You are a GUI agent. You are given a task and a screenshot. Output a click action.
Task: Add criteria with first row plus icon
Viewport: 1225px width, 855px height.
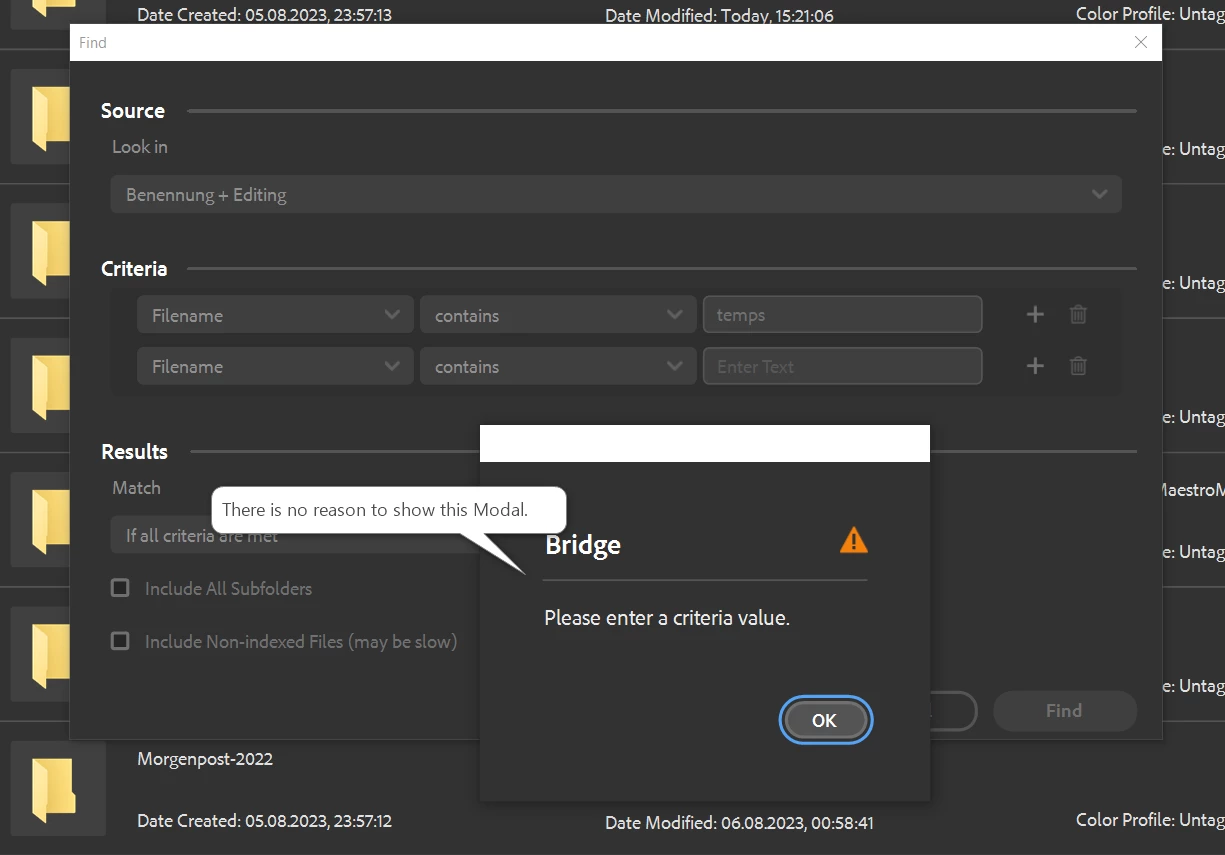pyautogui.click(x=1035, y=314)
